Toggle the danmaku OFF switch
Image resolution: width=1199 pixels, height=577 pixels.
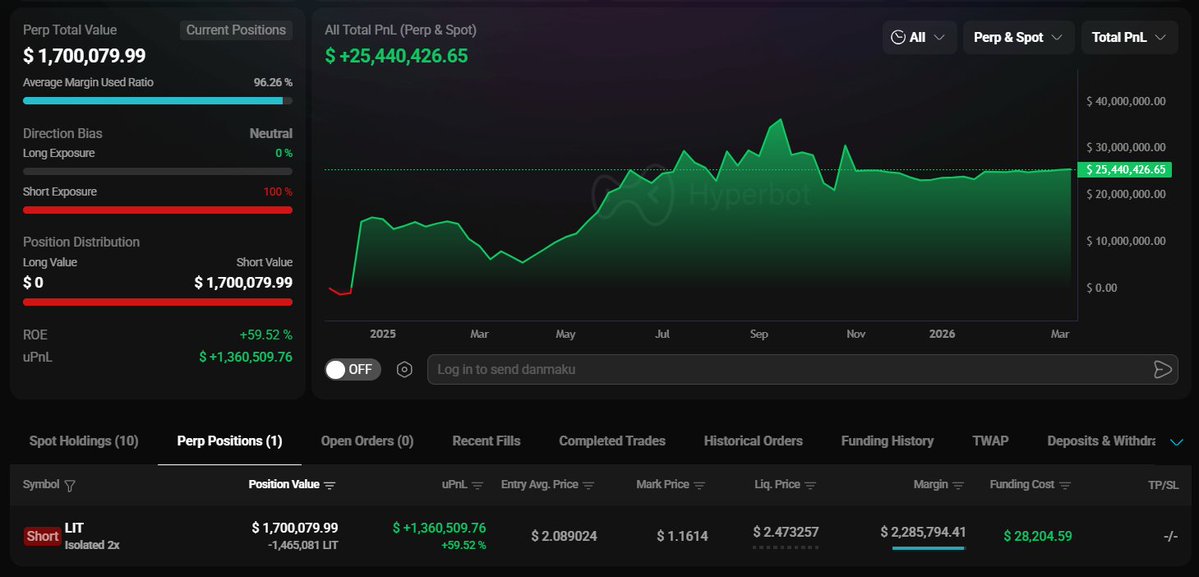pyautogui.click(x=349, y=370)
